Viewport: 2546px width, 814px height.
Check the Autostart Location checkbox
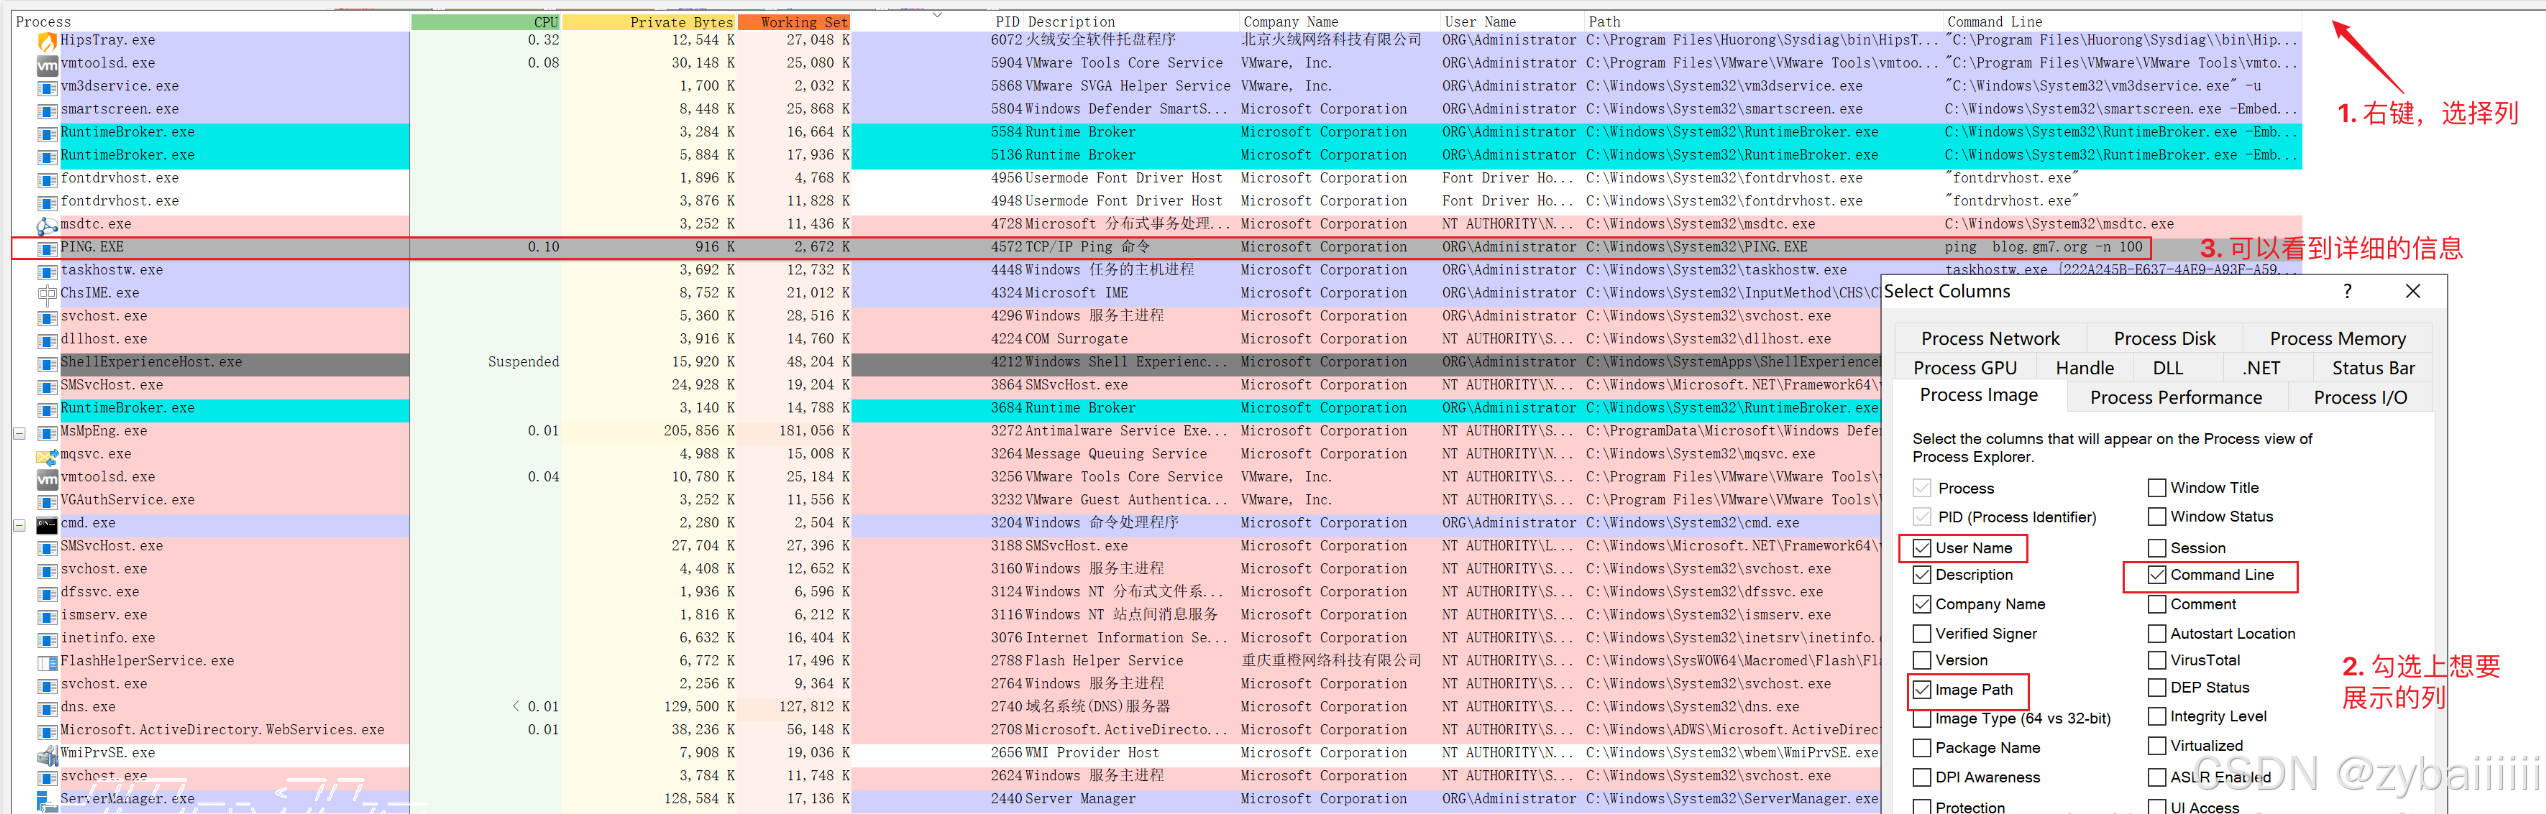tap(2157, 633)
